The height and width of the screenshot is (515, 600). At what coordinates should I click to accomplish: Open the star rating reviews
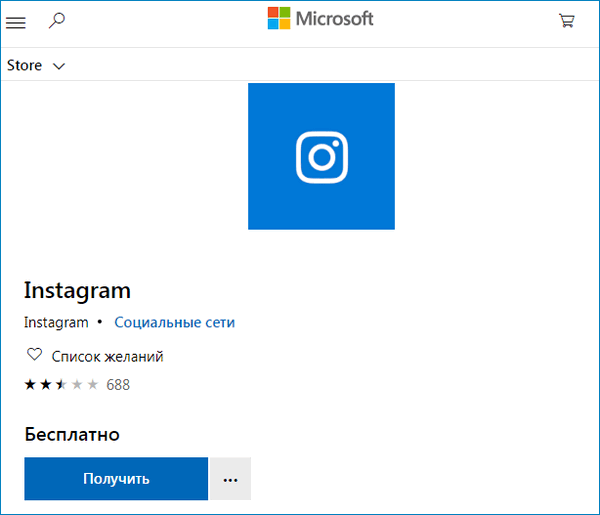tap(61, 384)
